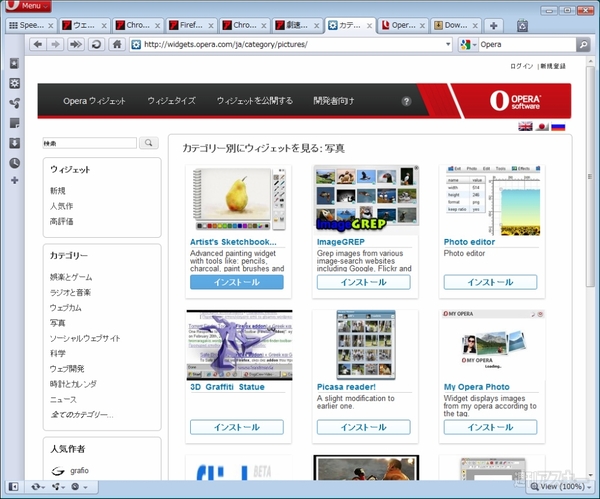The image size is (600, 499).
Task: Switch to the Dow... tab
Action: click(x=456, y=26)
